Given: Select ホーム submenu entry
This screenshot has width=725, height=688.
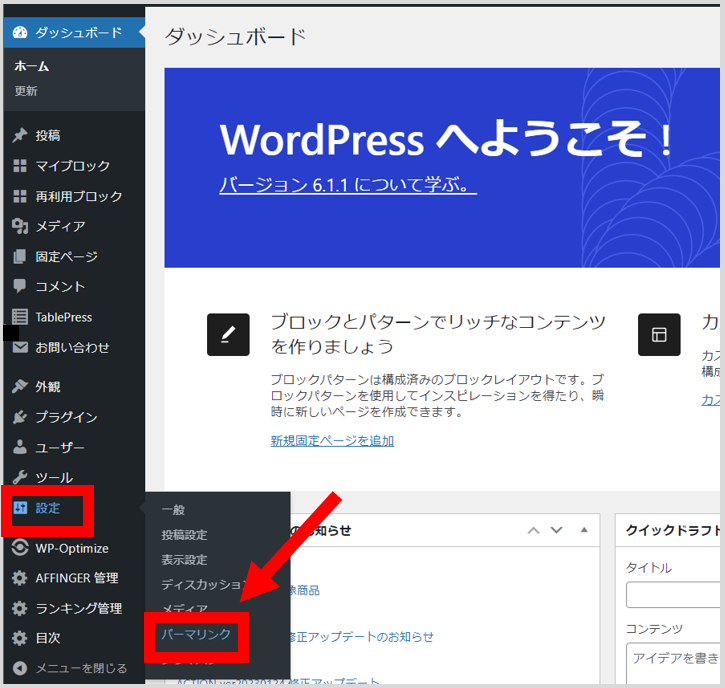Looking at the screenshot, I should [32, 66].
